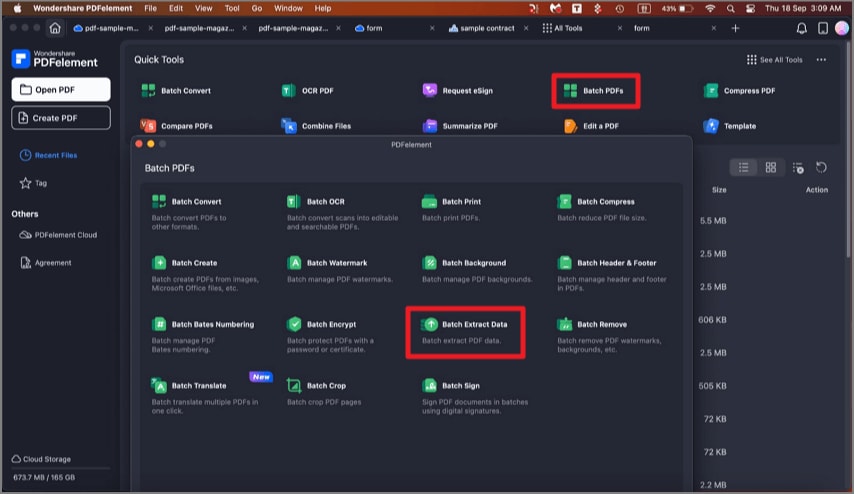854x494 pixels.
Task: Open the Wi-Fi status menu
Action: point(710,8)
